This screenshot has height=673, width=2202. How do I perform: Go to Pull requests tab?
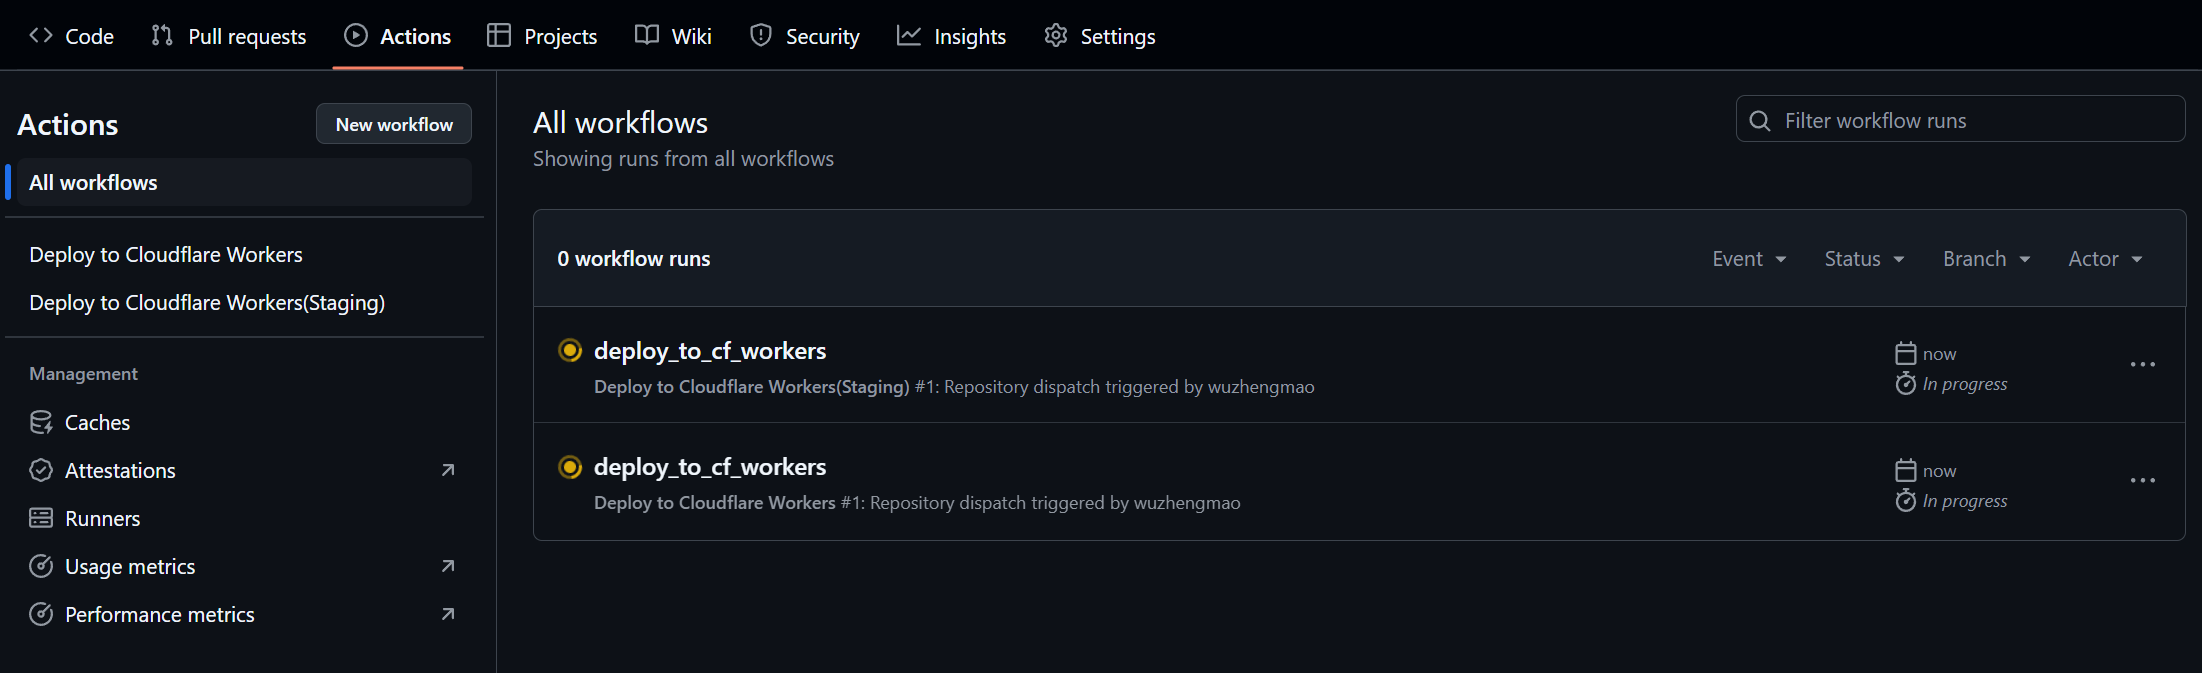229,36
